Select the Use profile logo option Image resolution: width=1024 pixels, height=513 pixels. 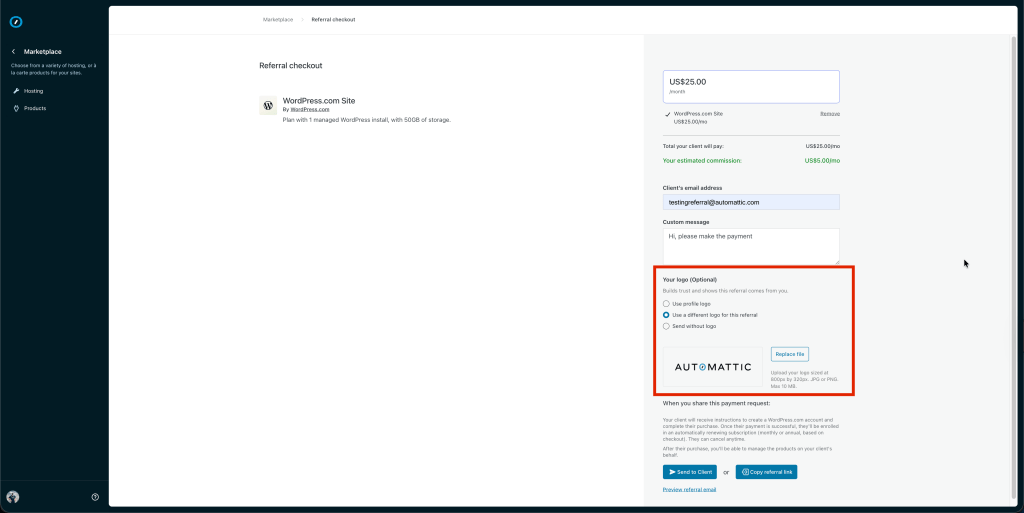pyautogui.click(x=667, y=303)
